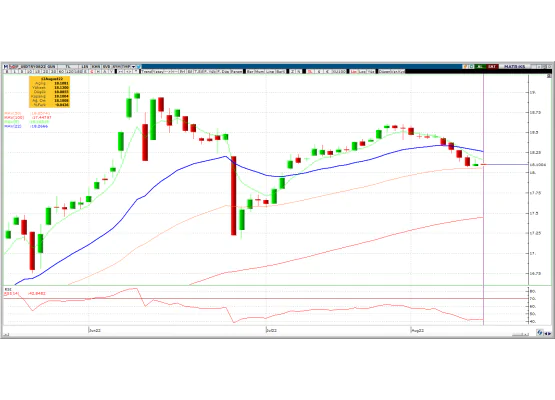
Task: Click the red MAV(100) legend label
Action: (x=14, y=117)
